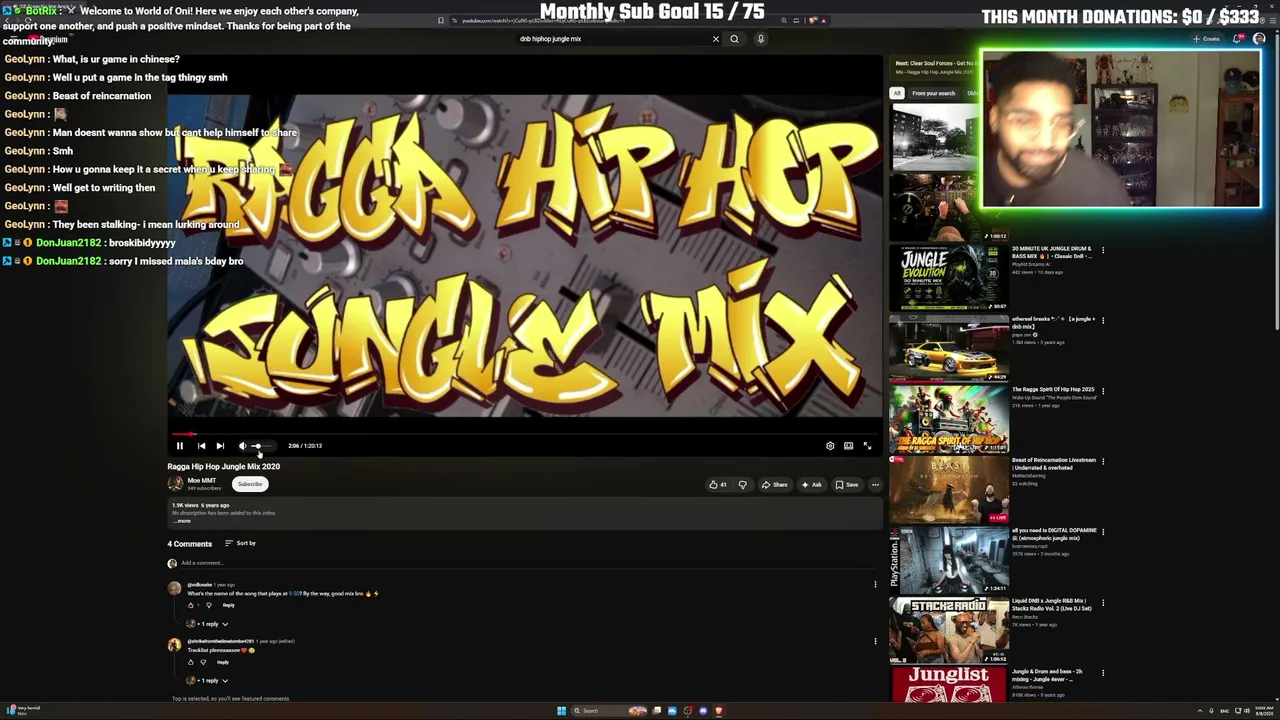The image size is (1280, 720).
Task: Switch player to theater mode
Action: [x=848, y=446]
